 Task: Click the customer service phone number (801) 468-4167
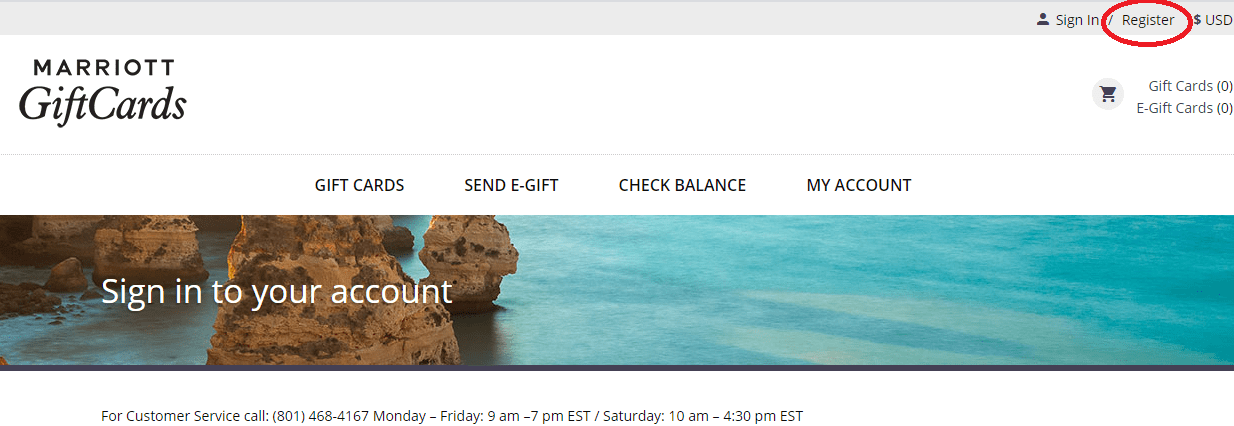321,416
